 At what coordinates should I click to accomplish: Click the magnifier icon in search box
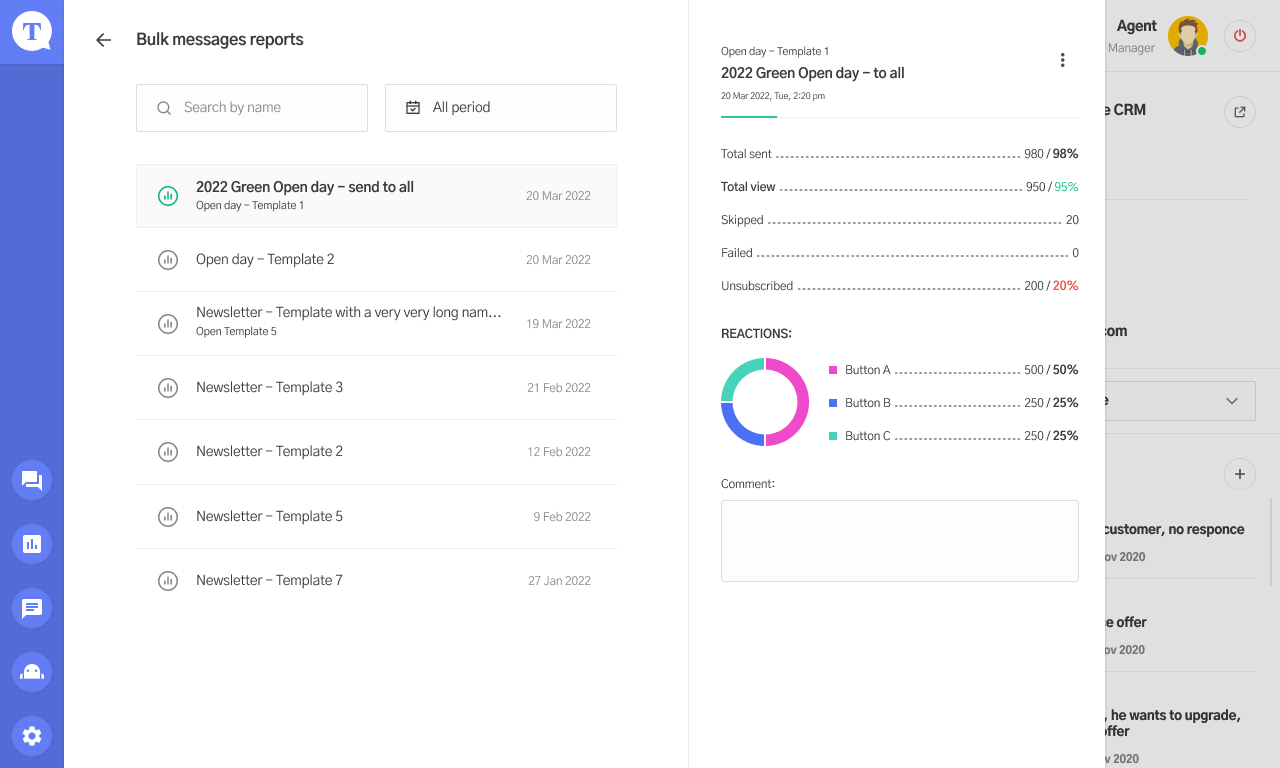point(164,108)
